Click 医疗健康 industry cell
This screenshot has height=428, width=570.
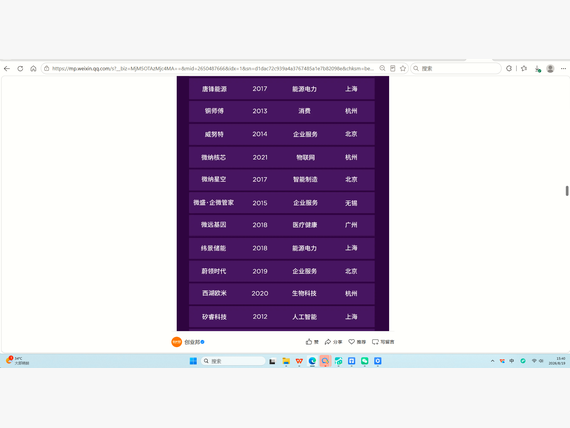(x=305, y=225)
